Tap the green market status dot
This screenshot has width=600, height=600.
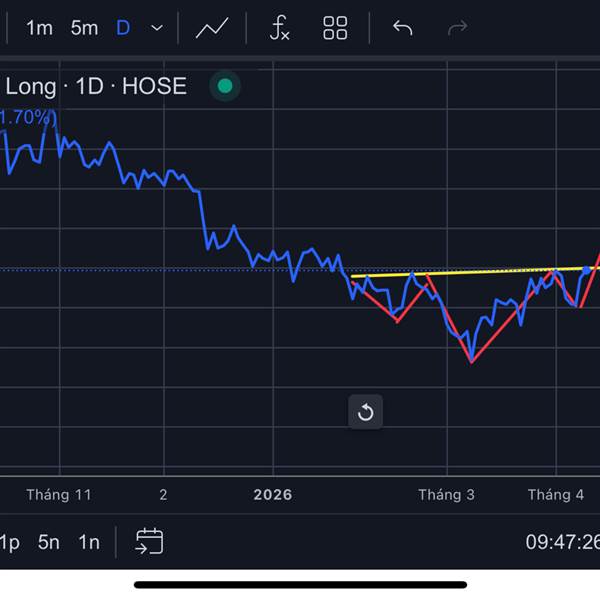tap(225, 86)
